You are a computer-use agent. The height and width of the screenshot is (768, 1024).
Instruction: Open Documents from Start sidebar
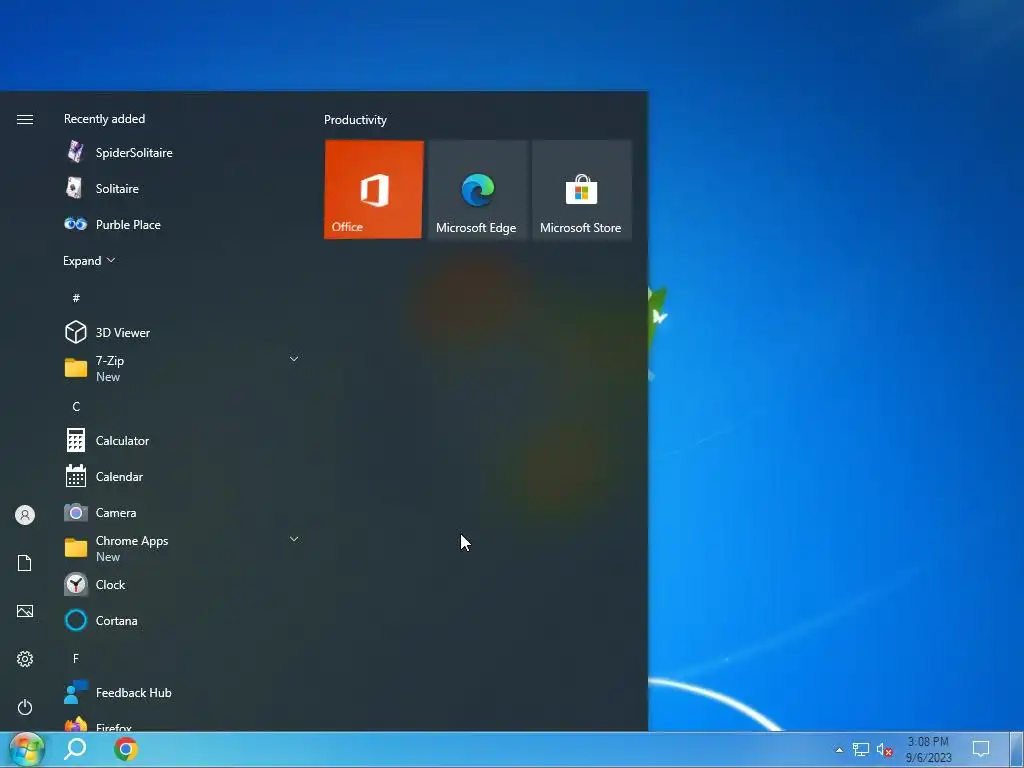tap(25, 563)
